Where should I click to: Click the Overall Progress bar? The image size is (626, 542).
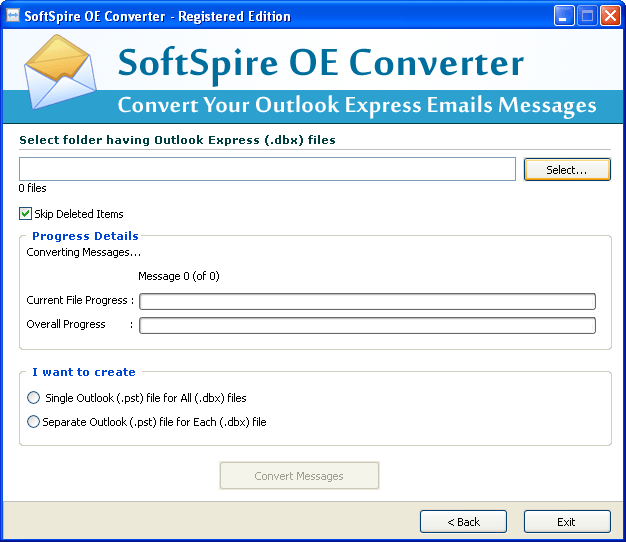(367, 325)
